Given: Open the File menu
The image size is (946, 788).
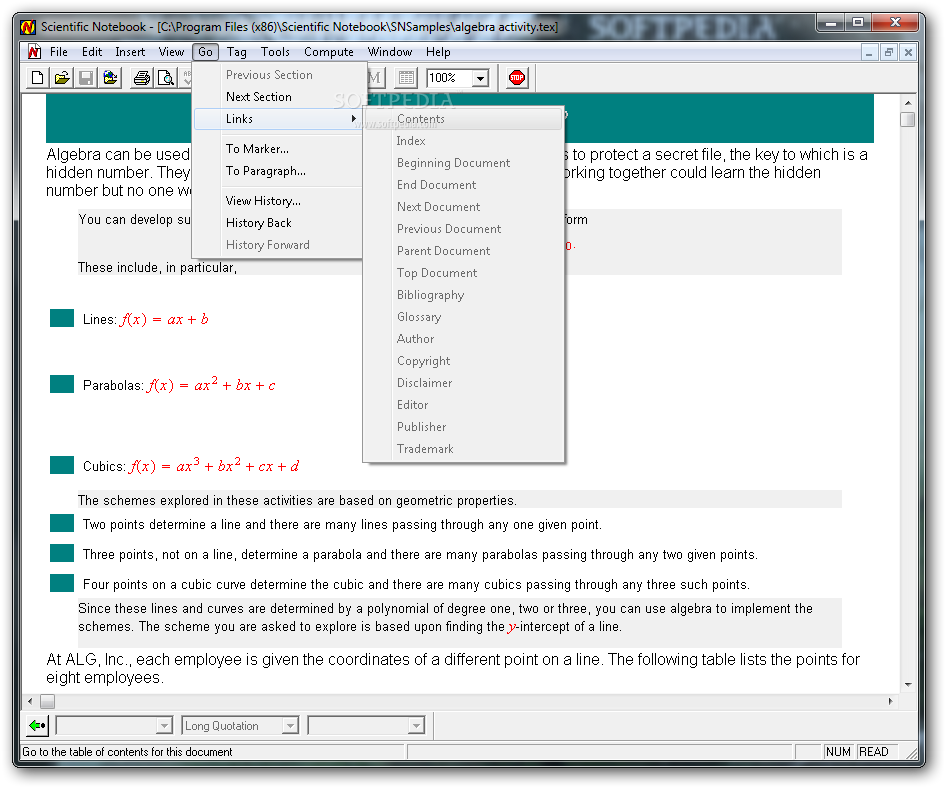Looking at the screenshot, I should tap(59, 52).
